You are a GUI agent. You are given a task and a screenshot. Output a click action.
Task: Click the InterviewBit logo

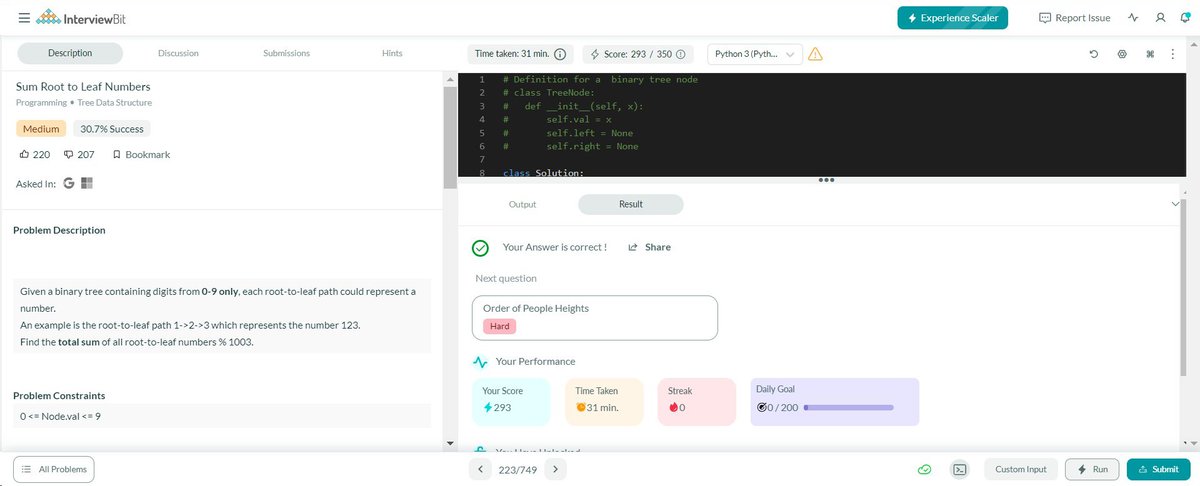pos(81,18)
